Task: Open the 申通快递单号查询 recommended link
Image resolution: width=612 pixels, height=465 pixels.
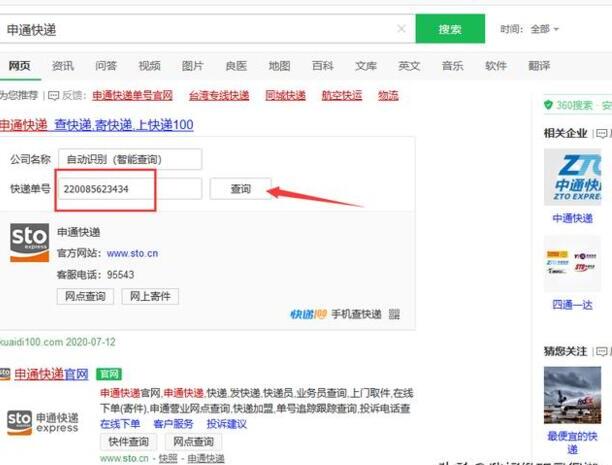Action: 132,96
